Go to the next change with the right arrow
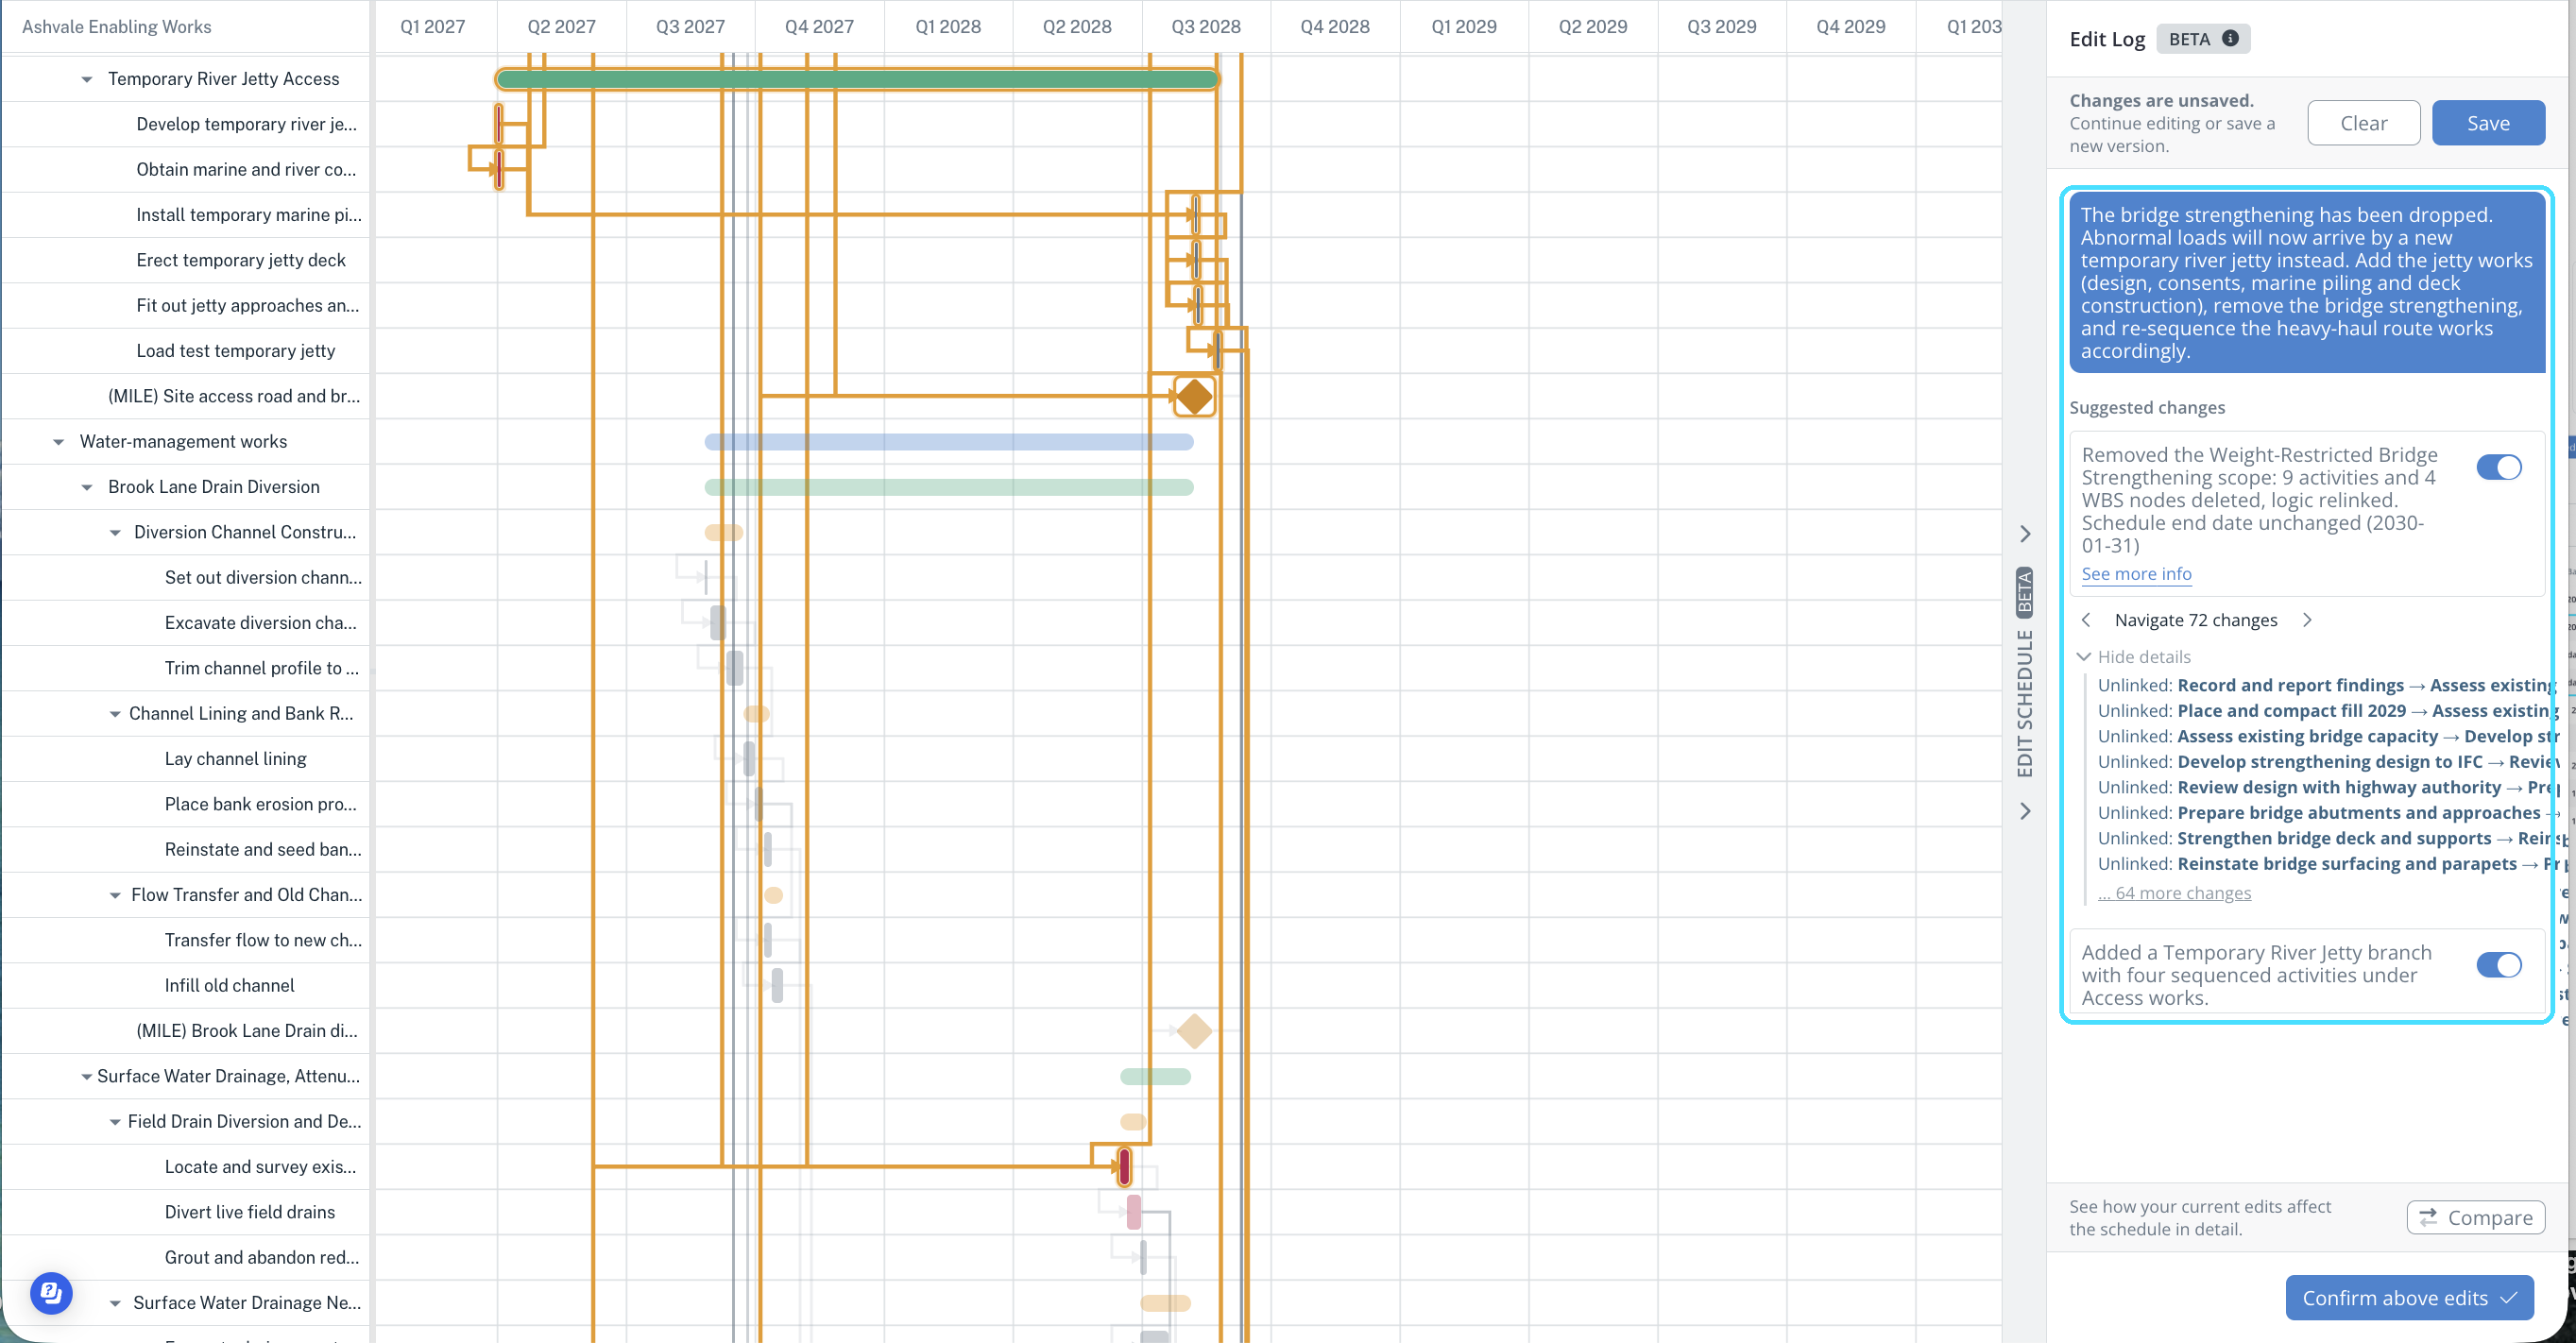Screen dimensions: 2576x1343 click(x=2307, y=620)
